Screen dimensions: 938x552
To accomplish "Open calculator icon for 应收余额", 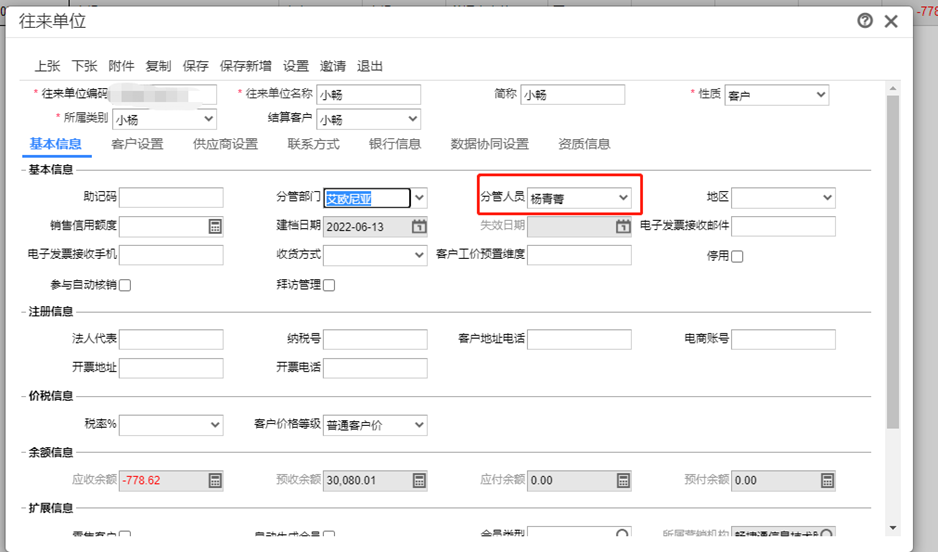I will click(215, 480).
